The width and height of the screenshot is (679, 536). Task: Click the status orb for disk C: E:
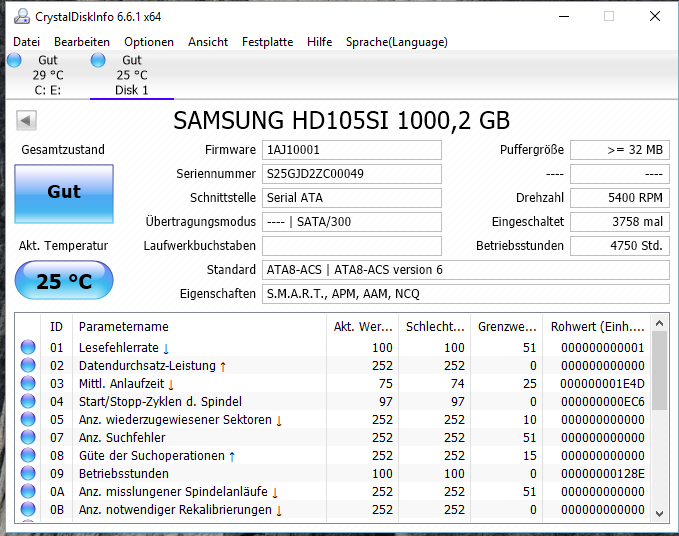pos(14,61)
